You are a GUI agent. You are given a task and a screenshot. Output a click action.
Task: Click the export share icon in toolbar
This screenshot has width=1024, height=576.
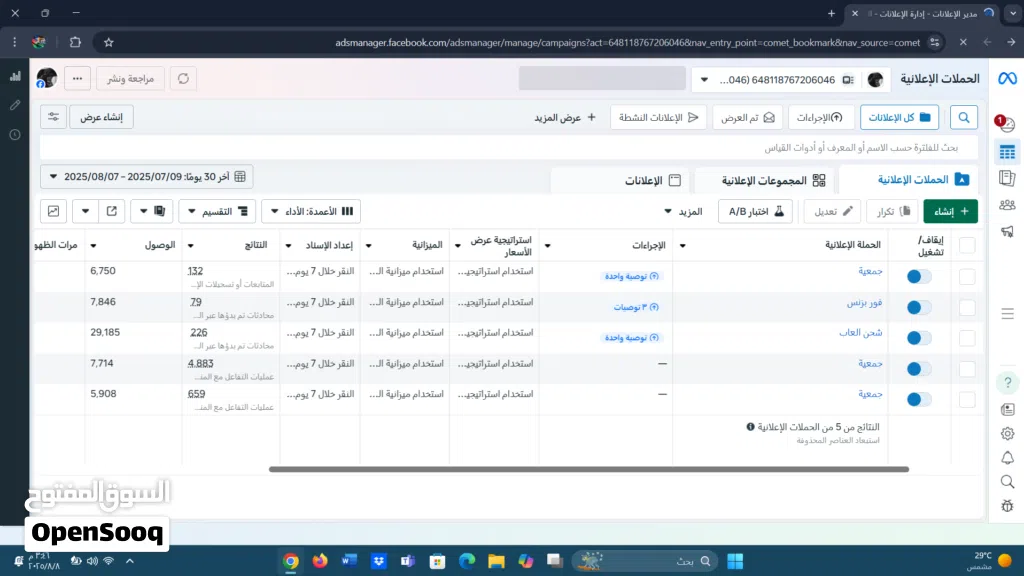111,211
